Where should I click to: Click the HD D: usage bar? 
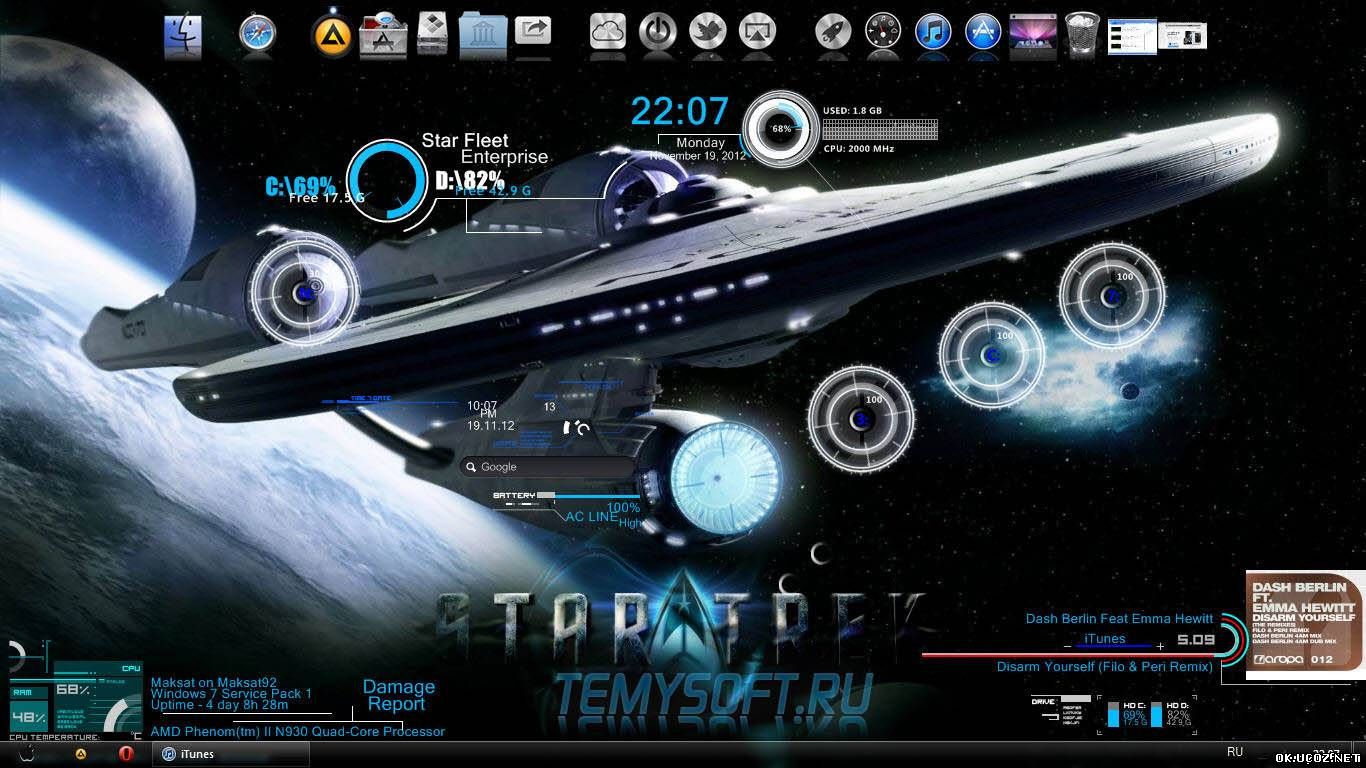click(x=1157, y=714)
